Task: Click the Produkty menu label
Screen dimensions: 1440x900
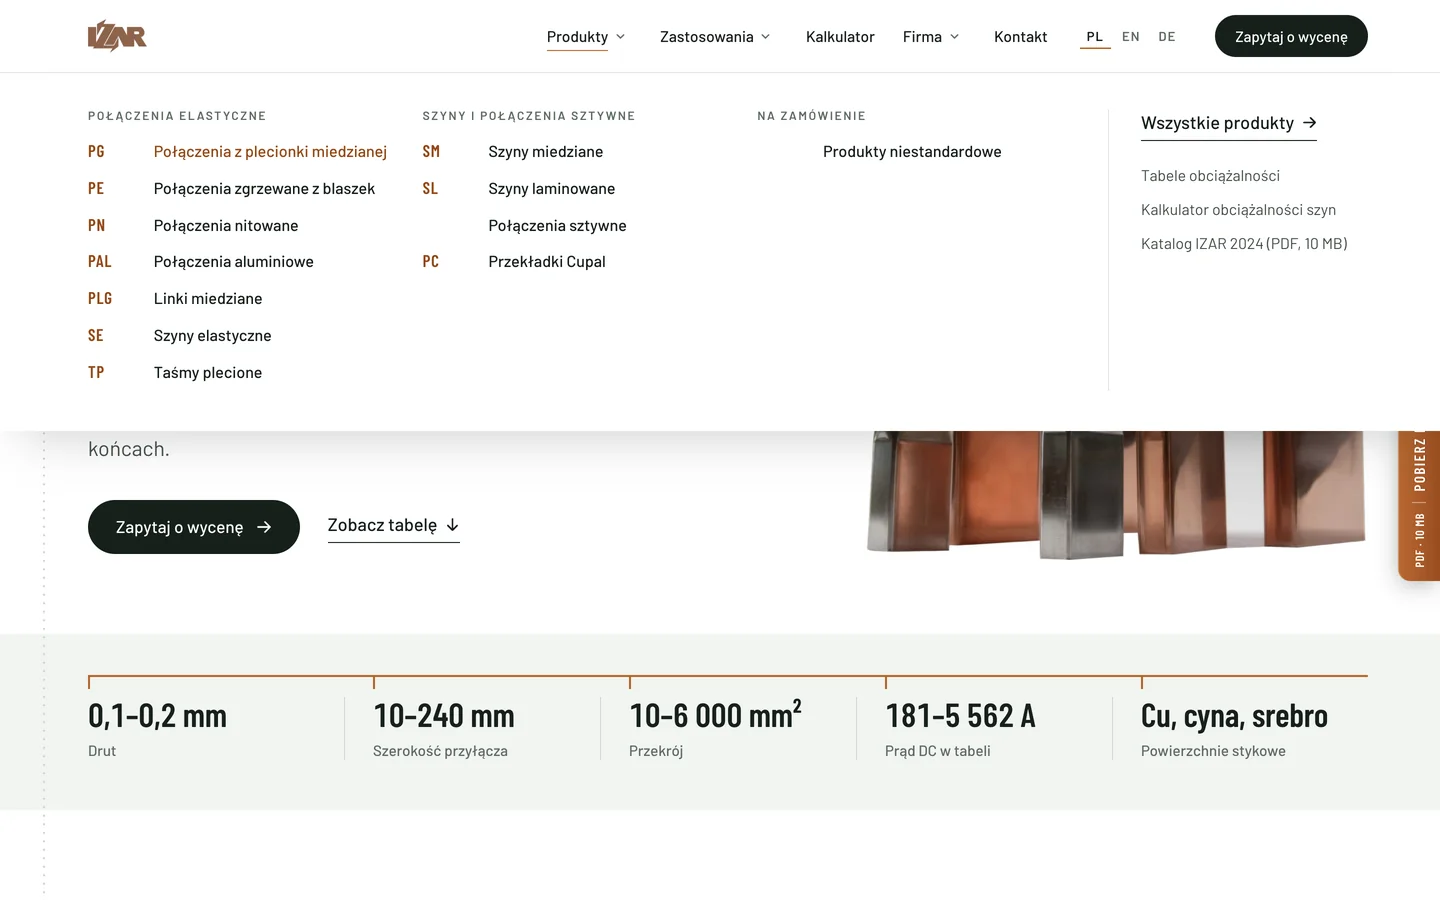Action: click(x=577, y=37)
